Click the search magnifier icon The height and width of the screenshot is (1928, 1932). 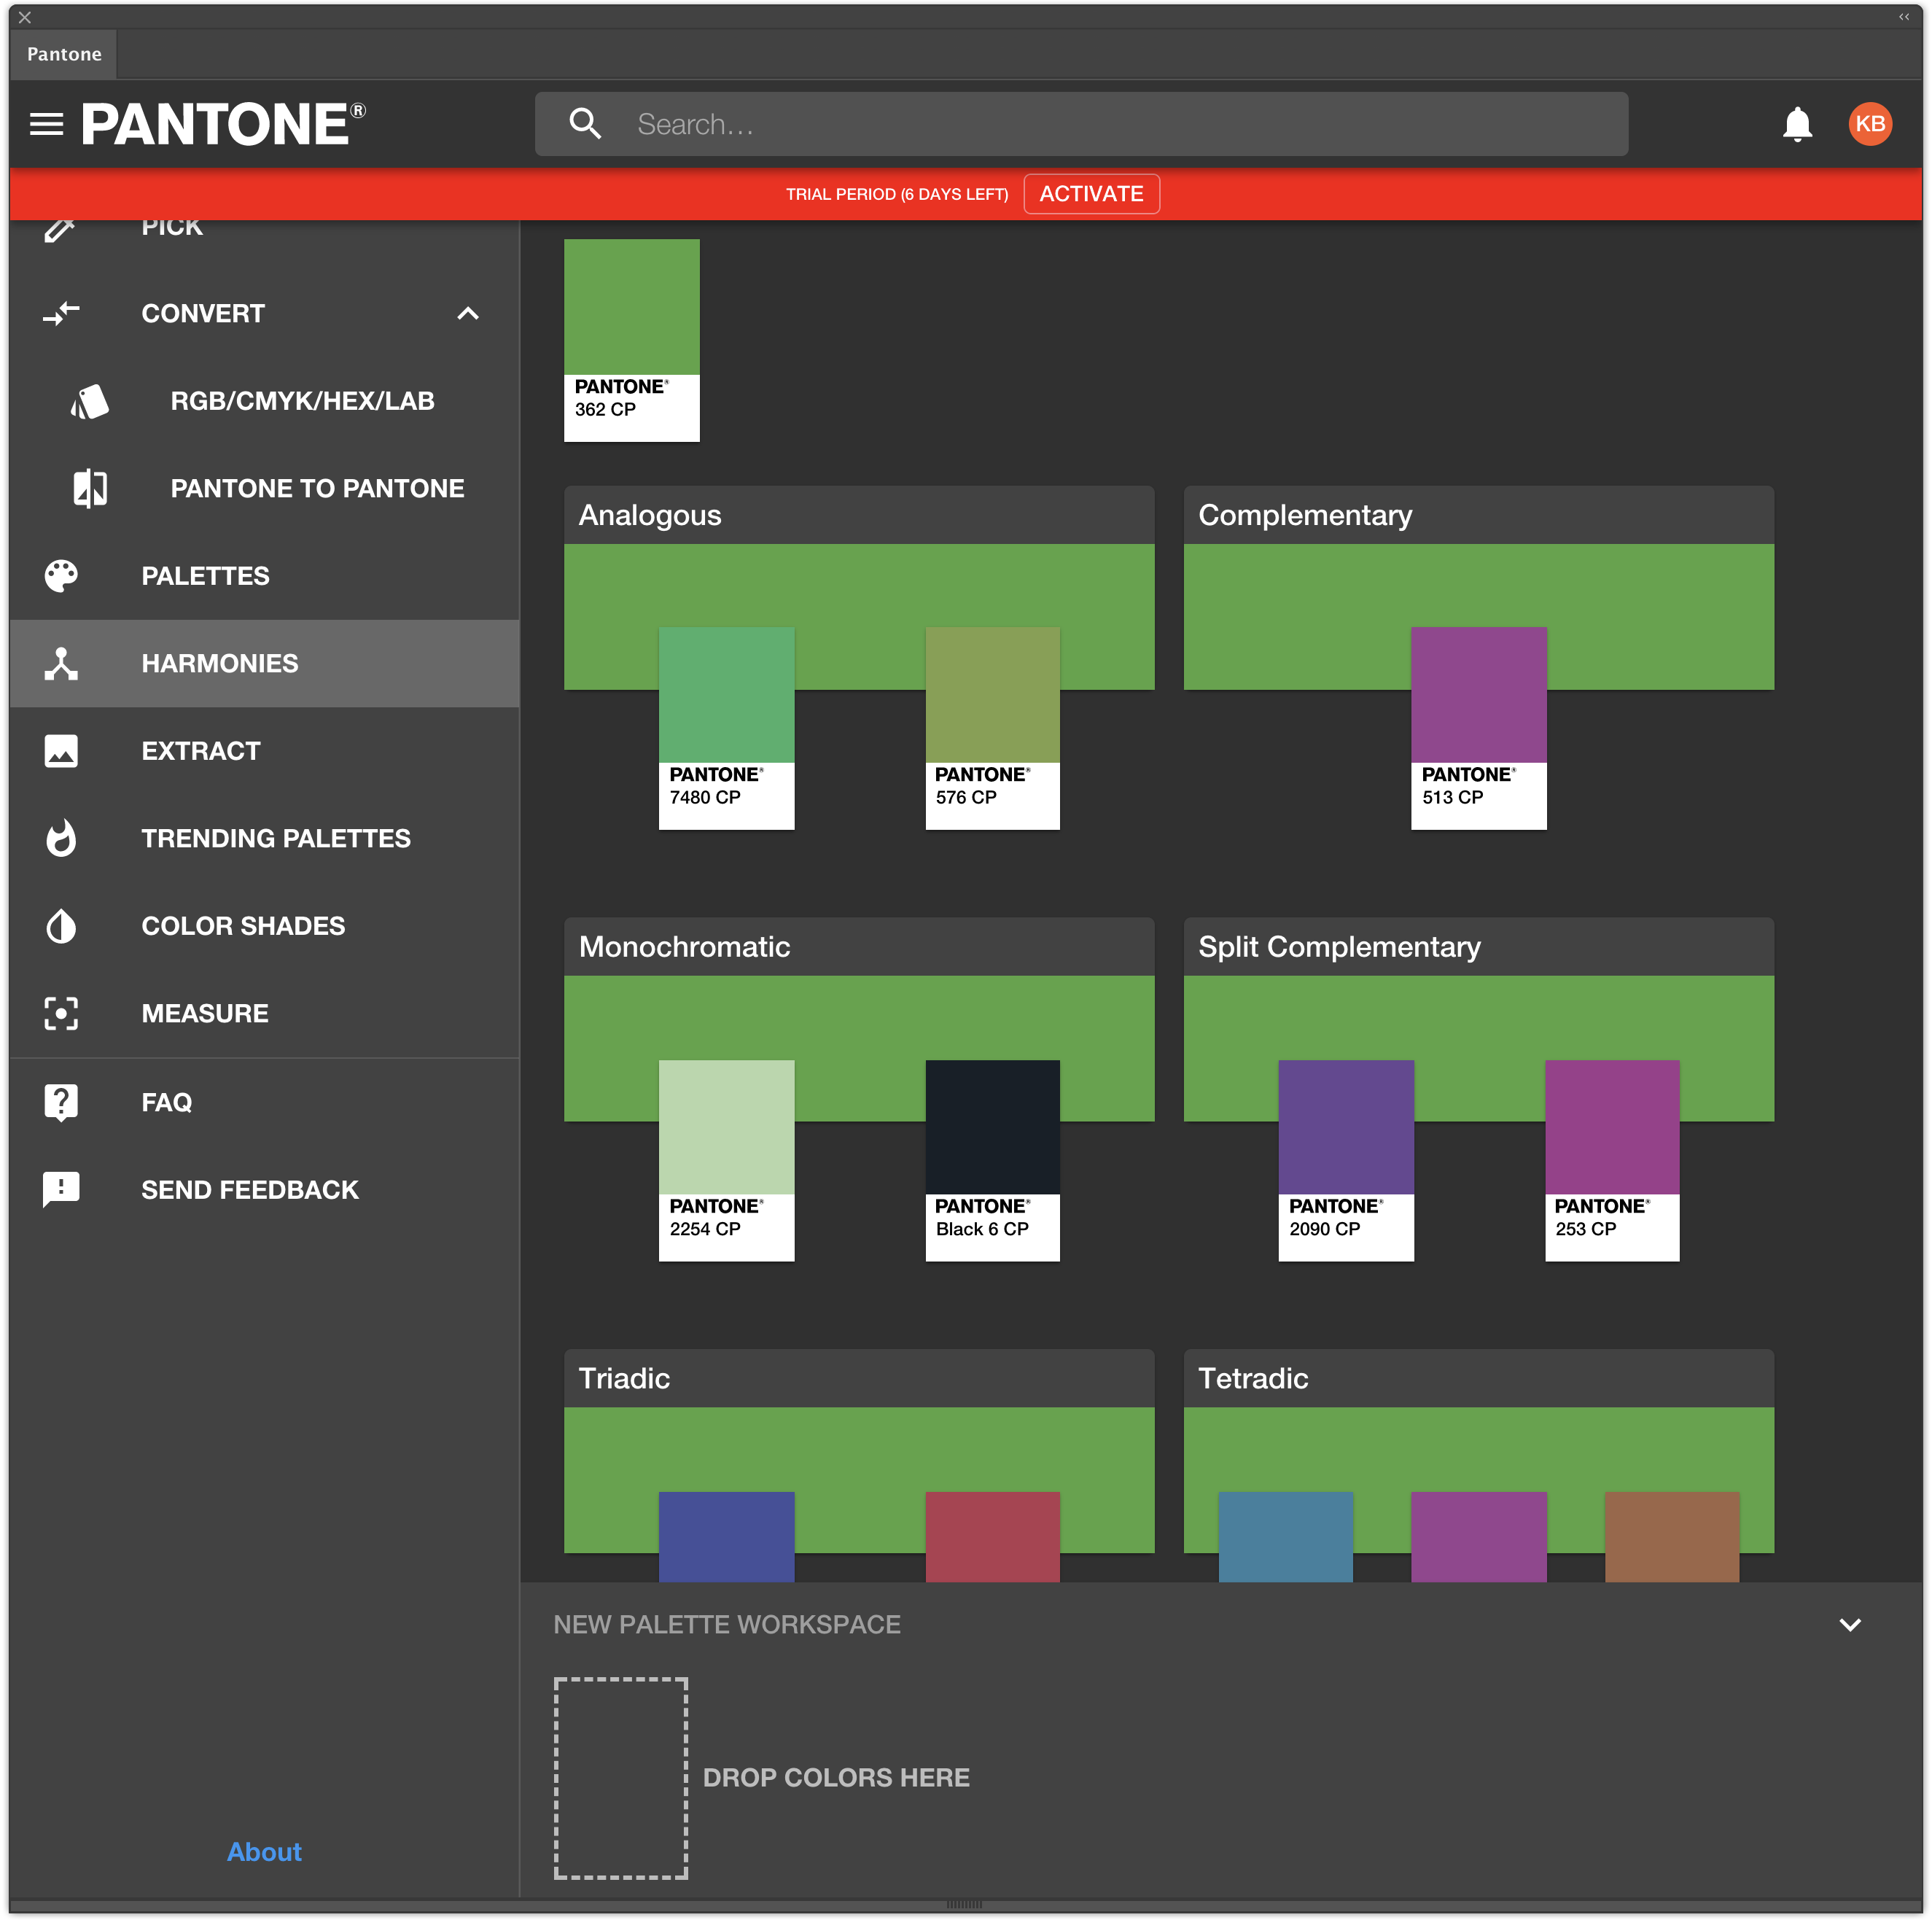pos(585,124)
